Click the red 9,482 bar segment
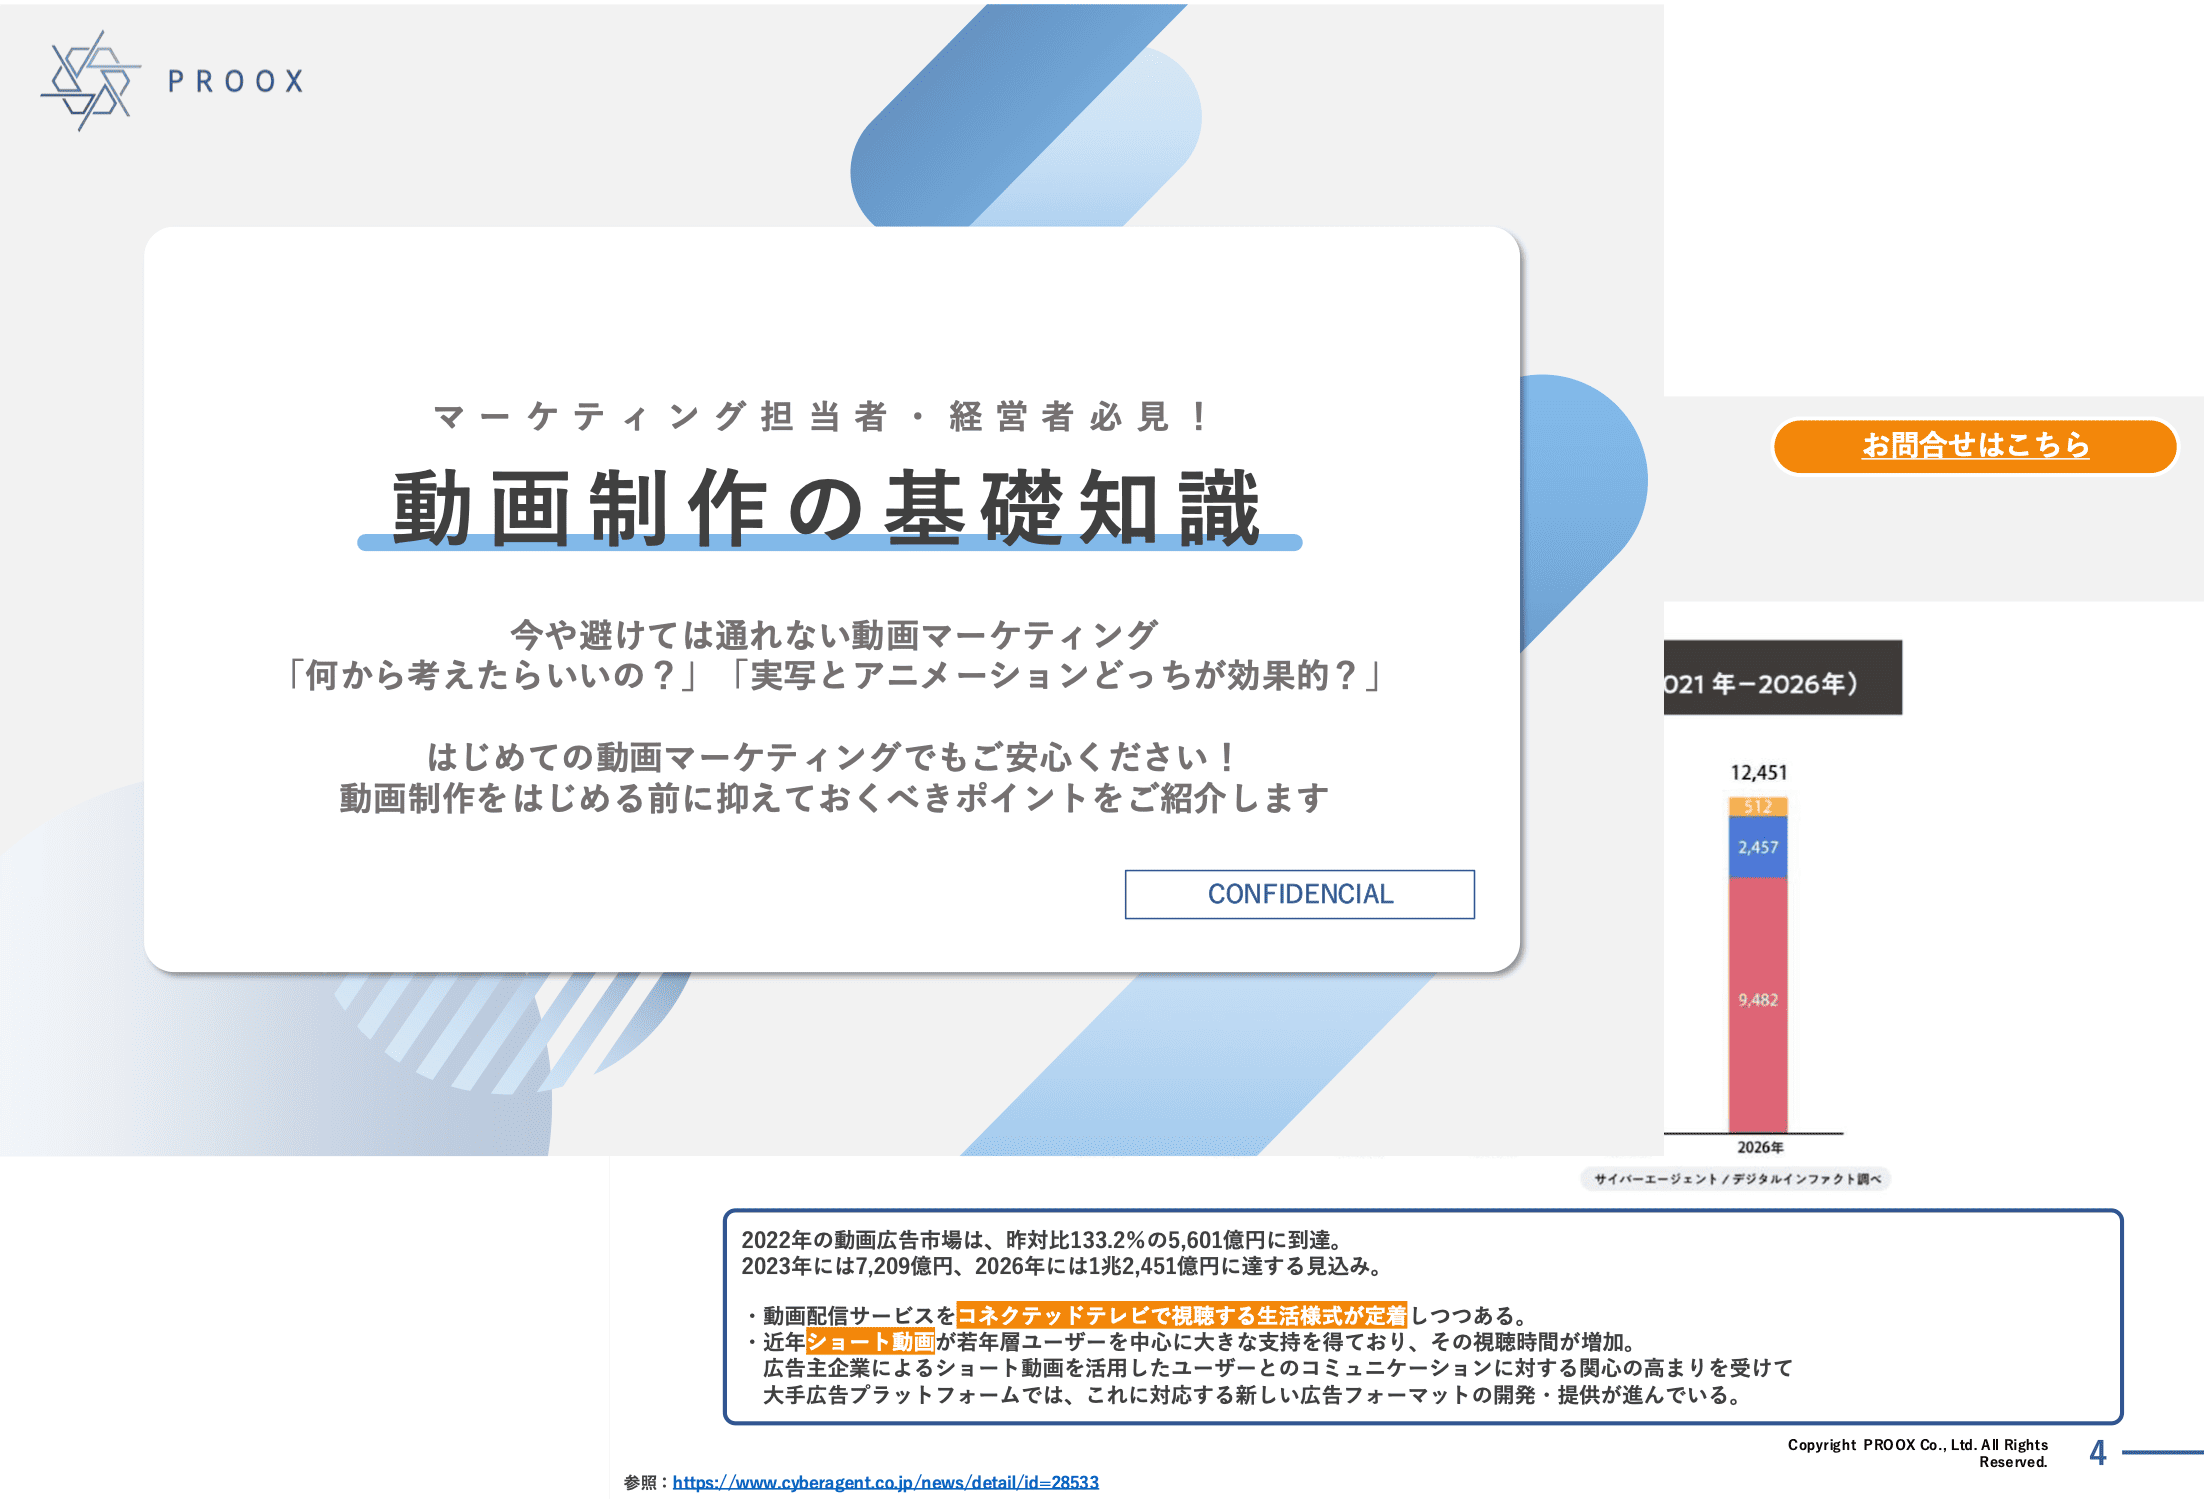 pyautogui.click(x=1758, y=1000)
